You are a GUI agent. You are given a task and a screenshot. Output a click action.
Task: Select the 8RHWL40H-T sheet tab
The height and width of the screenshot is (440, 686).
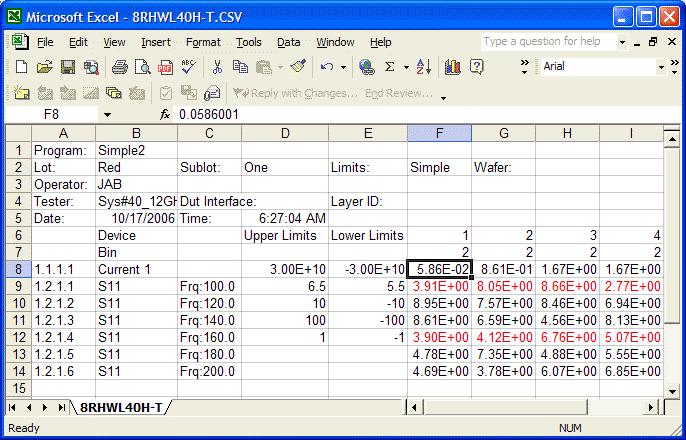click(x=121, y=408)
